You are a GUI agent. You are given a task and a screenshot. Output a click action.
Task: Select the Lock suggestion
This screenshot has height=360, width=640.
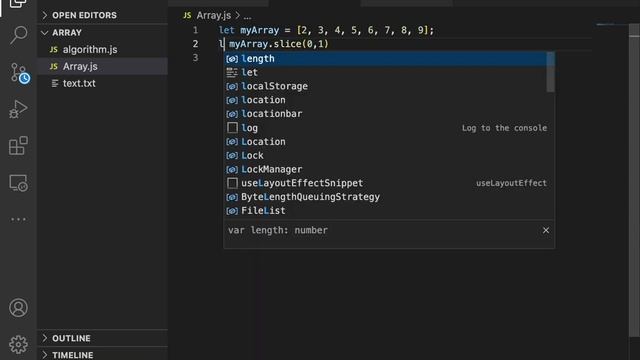point(386,156)
